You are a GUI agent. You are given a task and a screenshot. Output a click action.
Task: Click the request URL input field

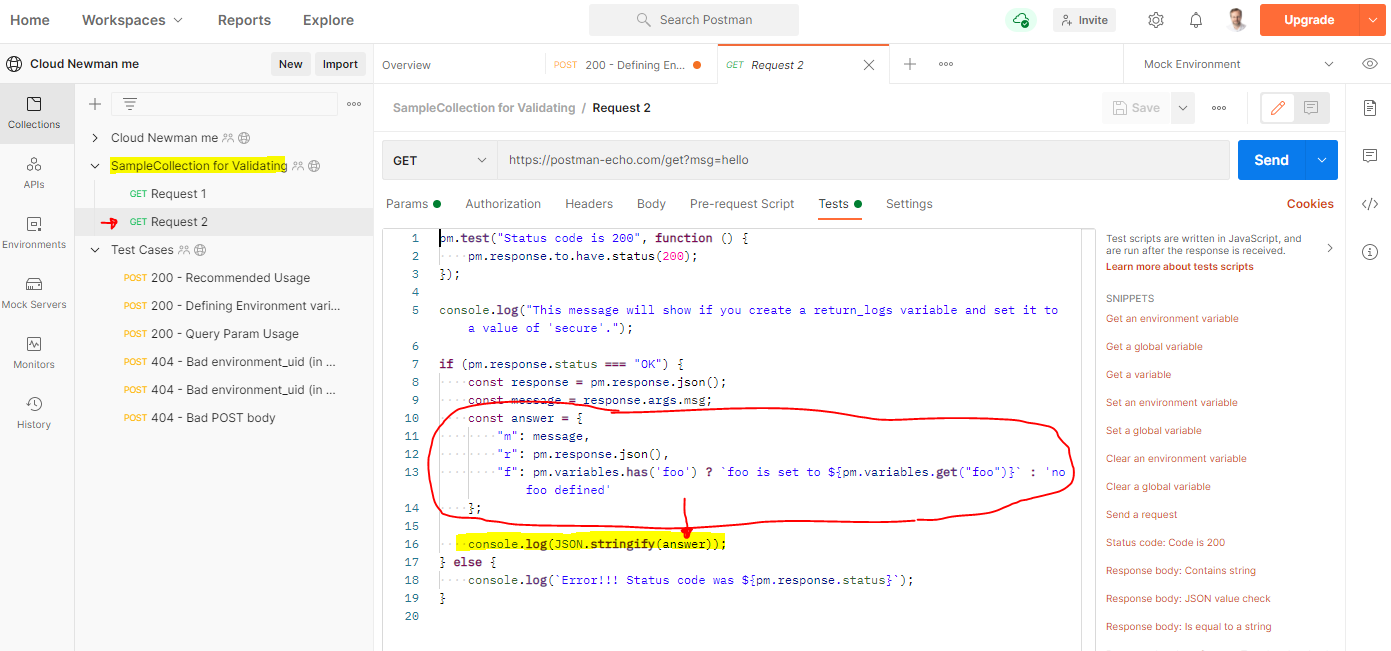click(x=863, y=160)
